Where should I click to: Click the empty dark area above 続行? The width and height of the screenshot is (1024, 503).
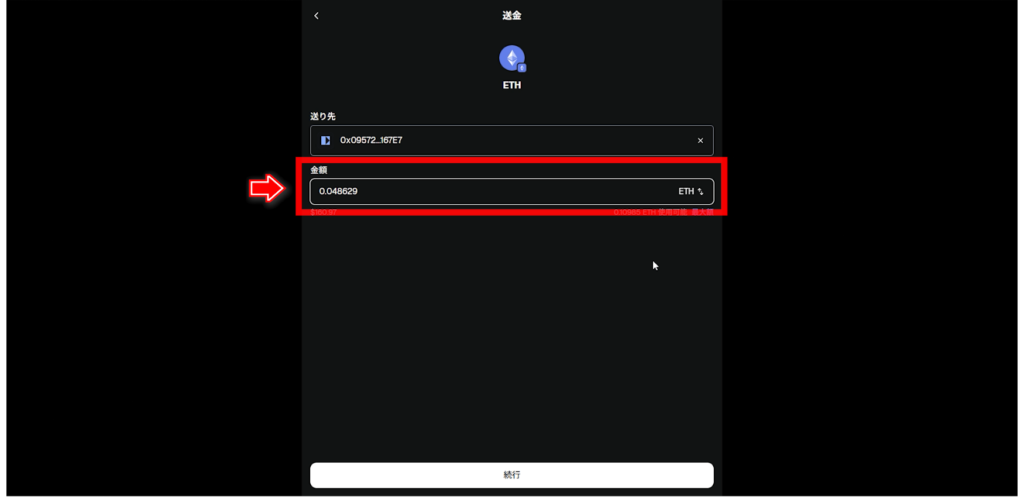coord(511,340)
